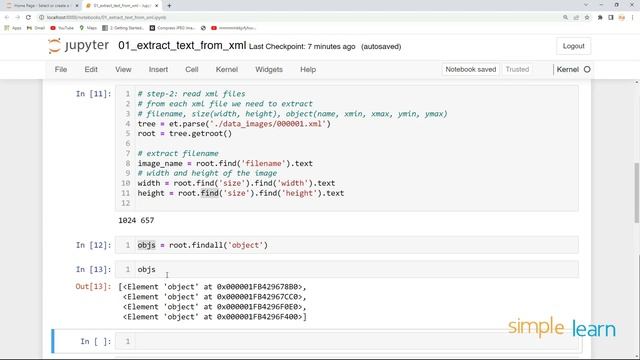Open the File menu
This screenshot has height=360, width=640.
61,69
